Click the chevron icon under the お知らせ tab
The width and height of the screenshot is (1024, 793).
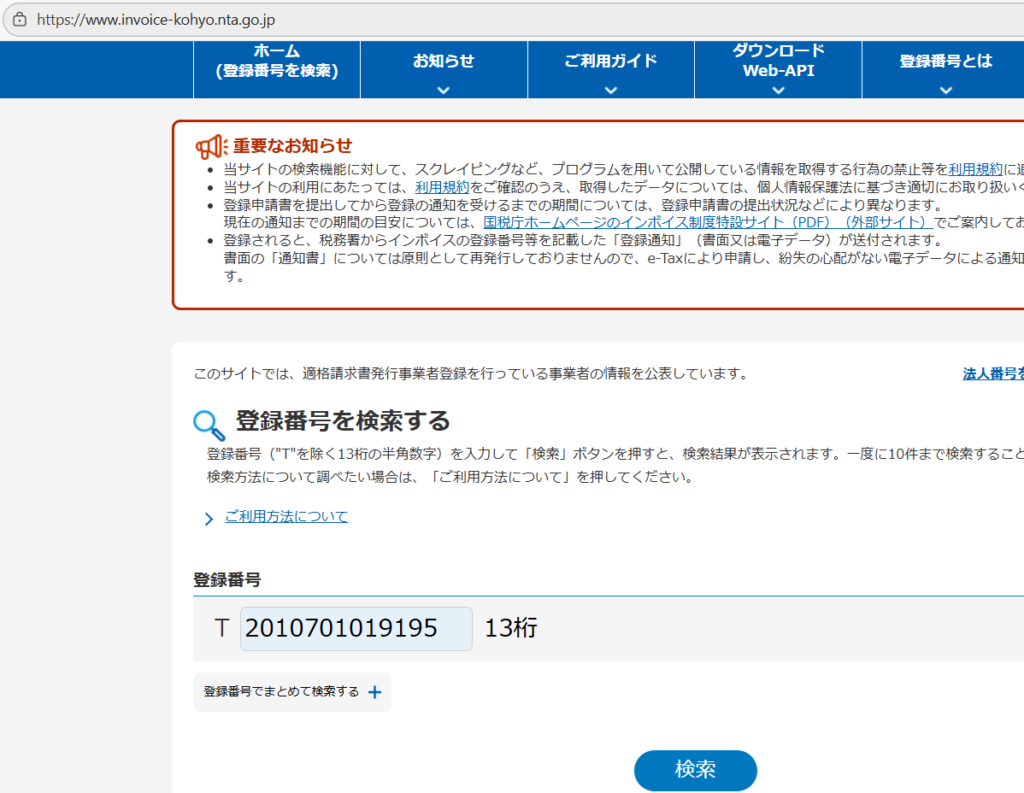[x=442, y=88]
